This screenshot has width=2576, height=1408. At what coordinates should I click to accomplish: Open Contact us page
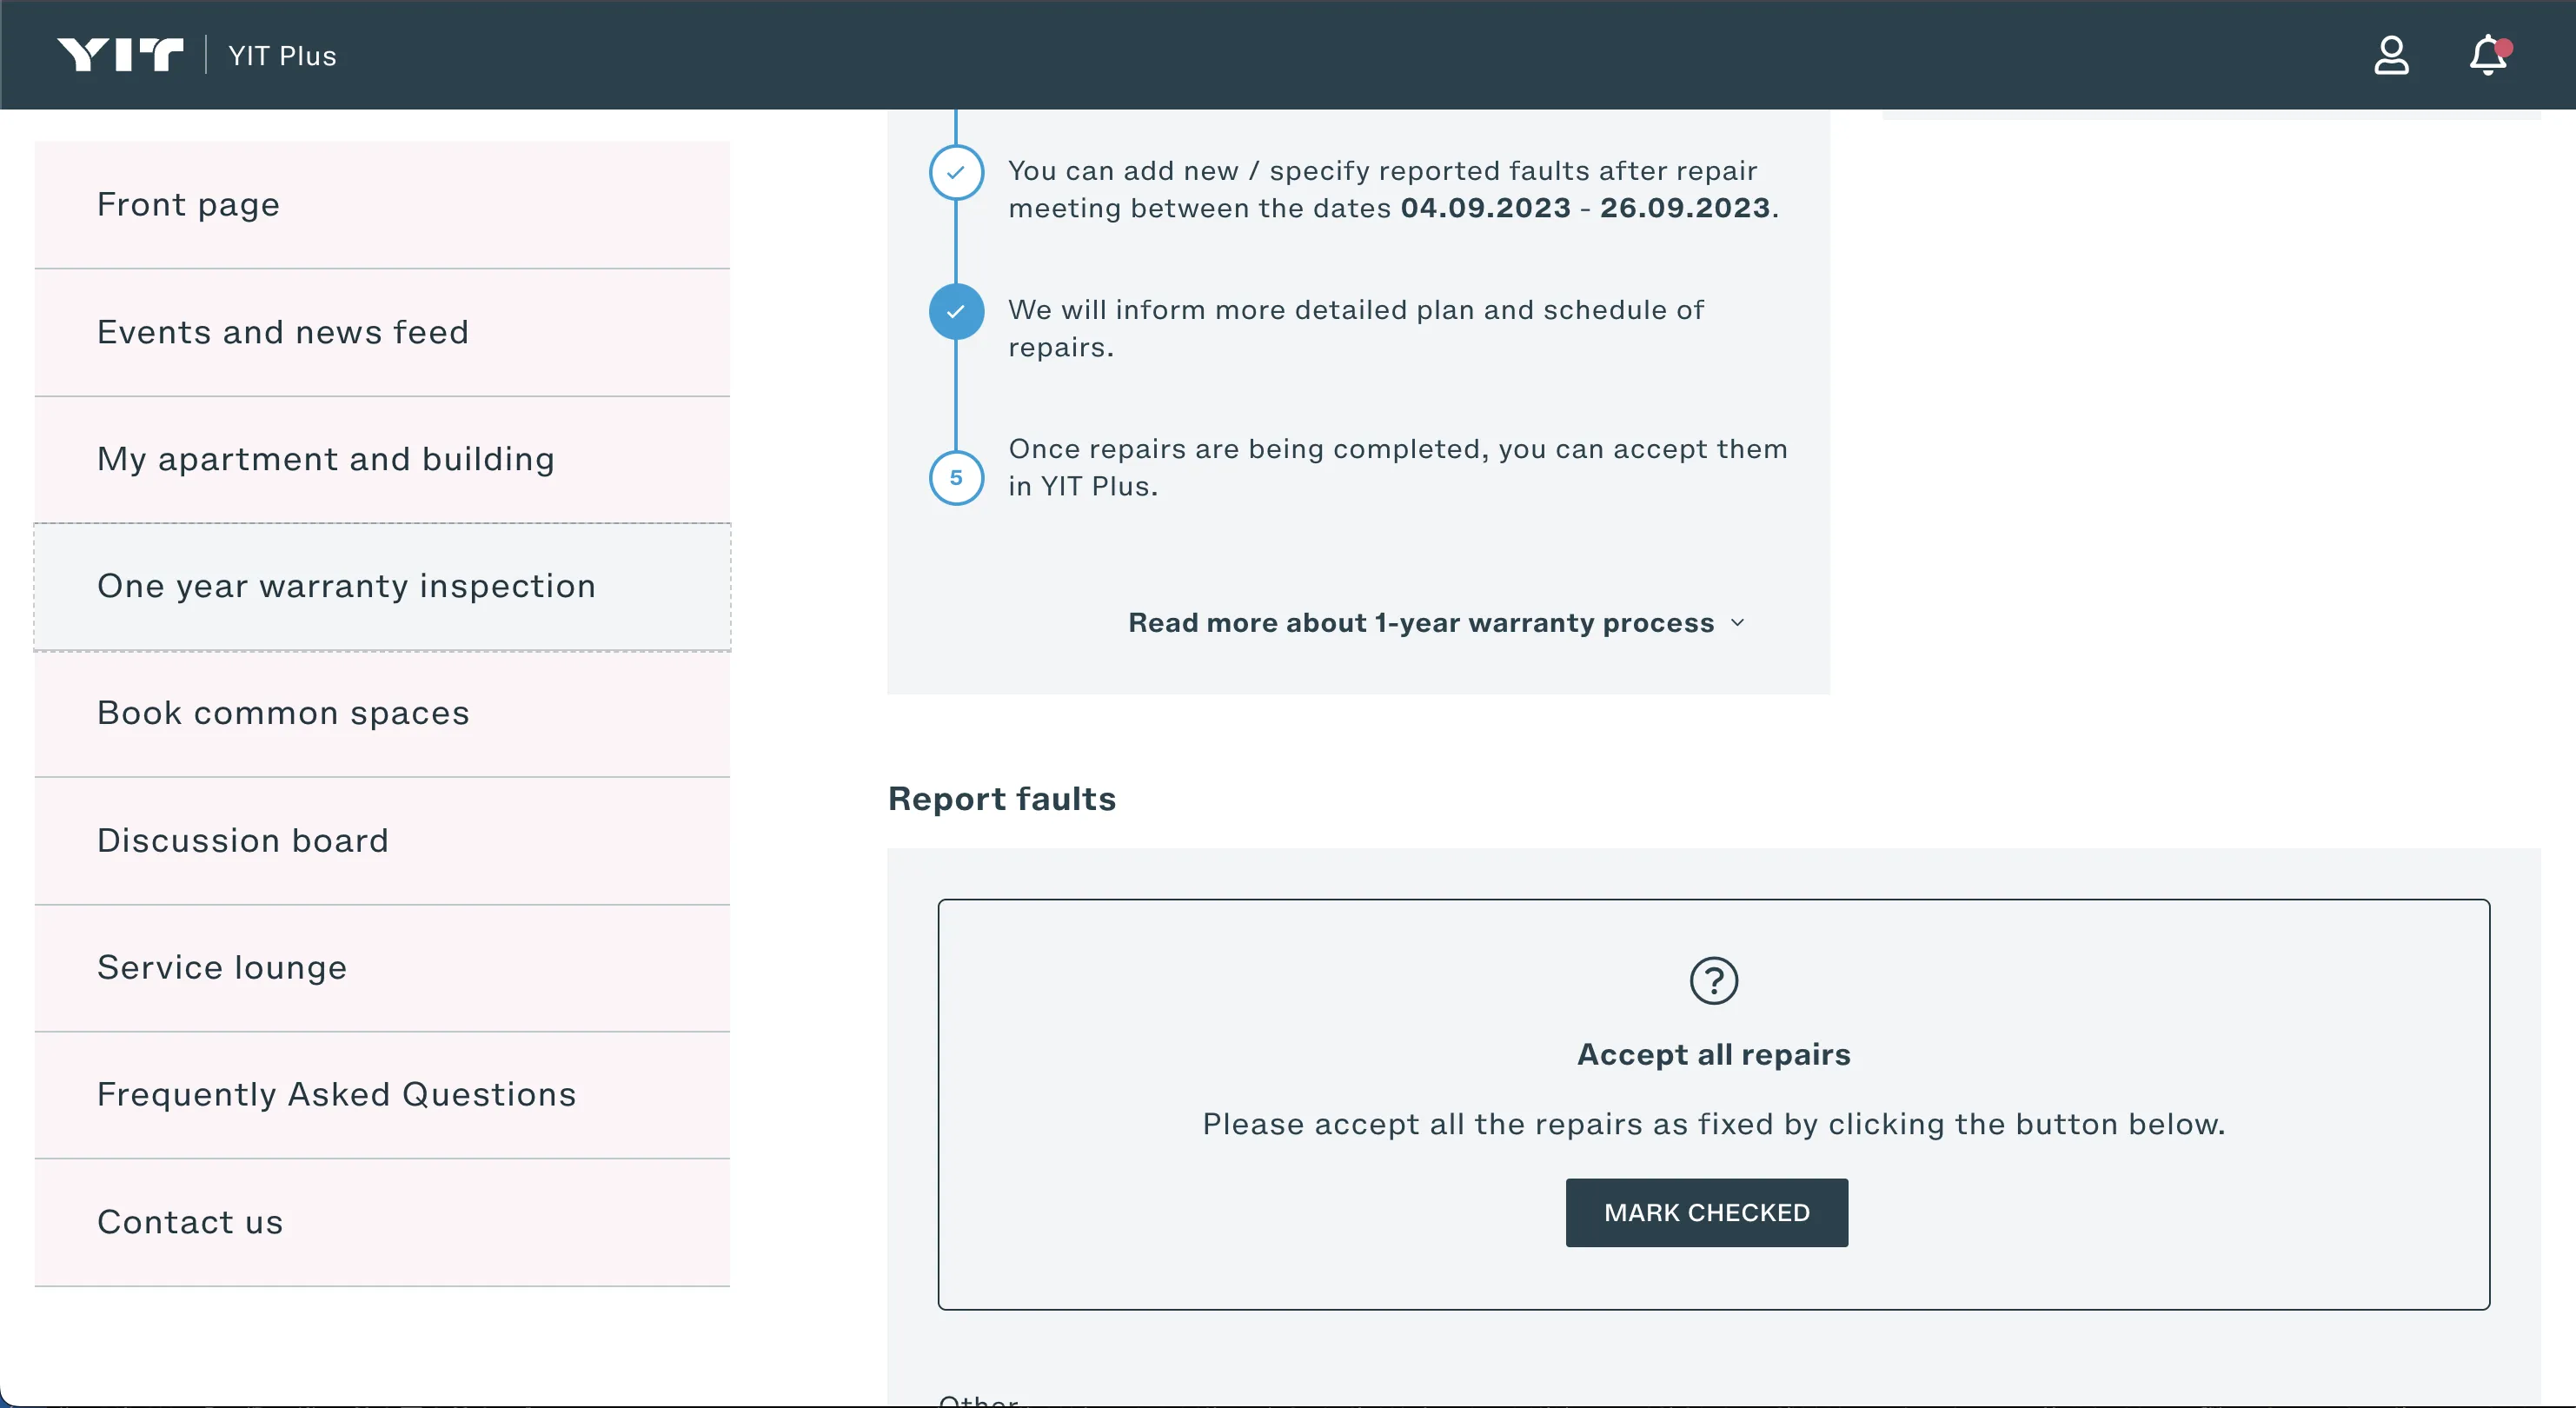pyautogui.click(x=382, y=1223)
